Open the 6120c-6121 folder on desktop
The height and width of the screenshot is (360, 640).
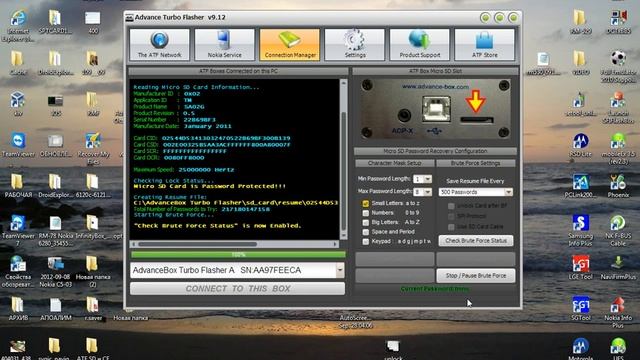(93, 186)
